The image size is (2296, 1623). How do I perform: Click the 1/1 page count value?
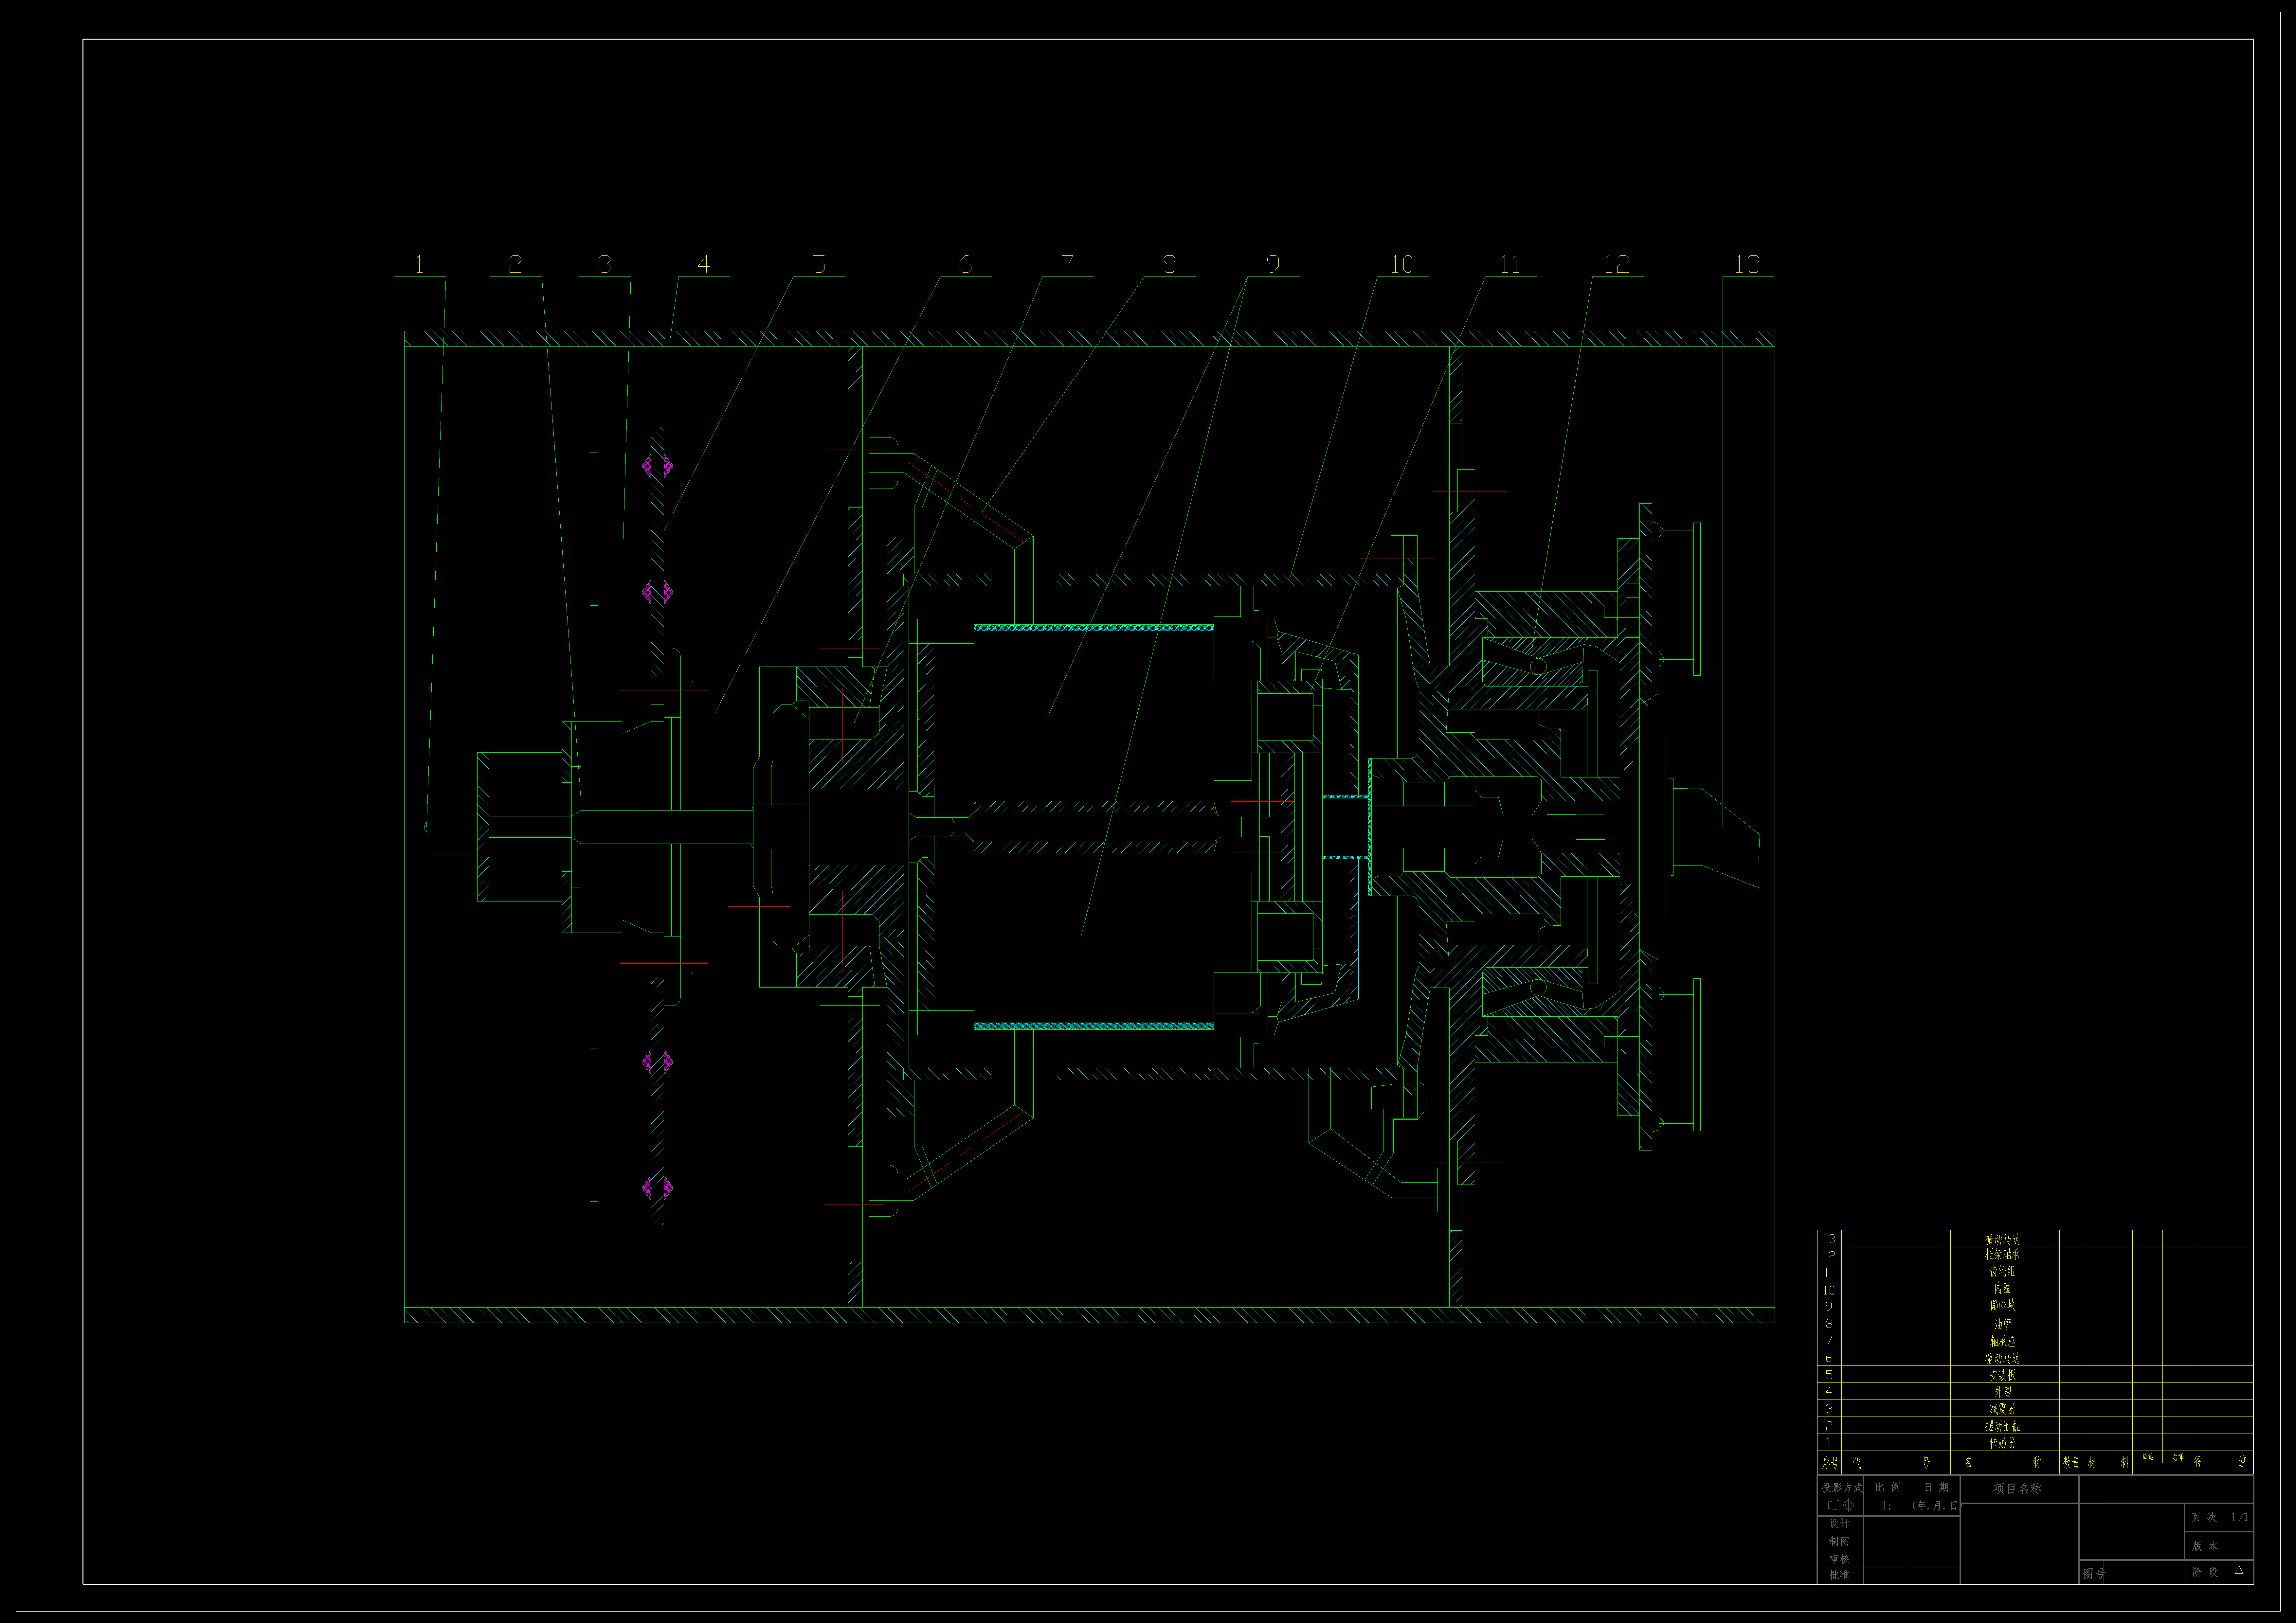click(2240, 1517)
